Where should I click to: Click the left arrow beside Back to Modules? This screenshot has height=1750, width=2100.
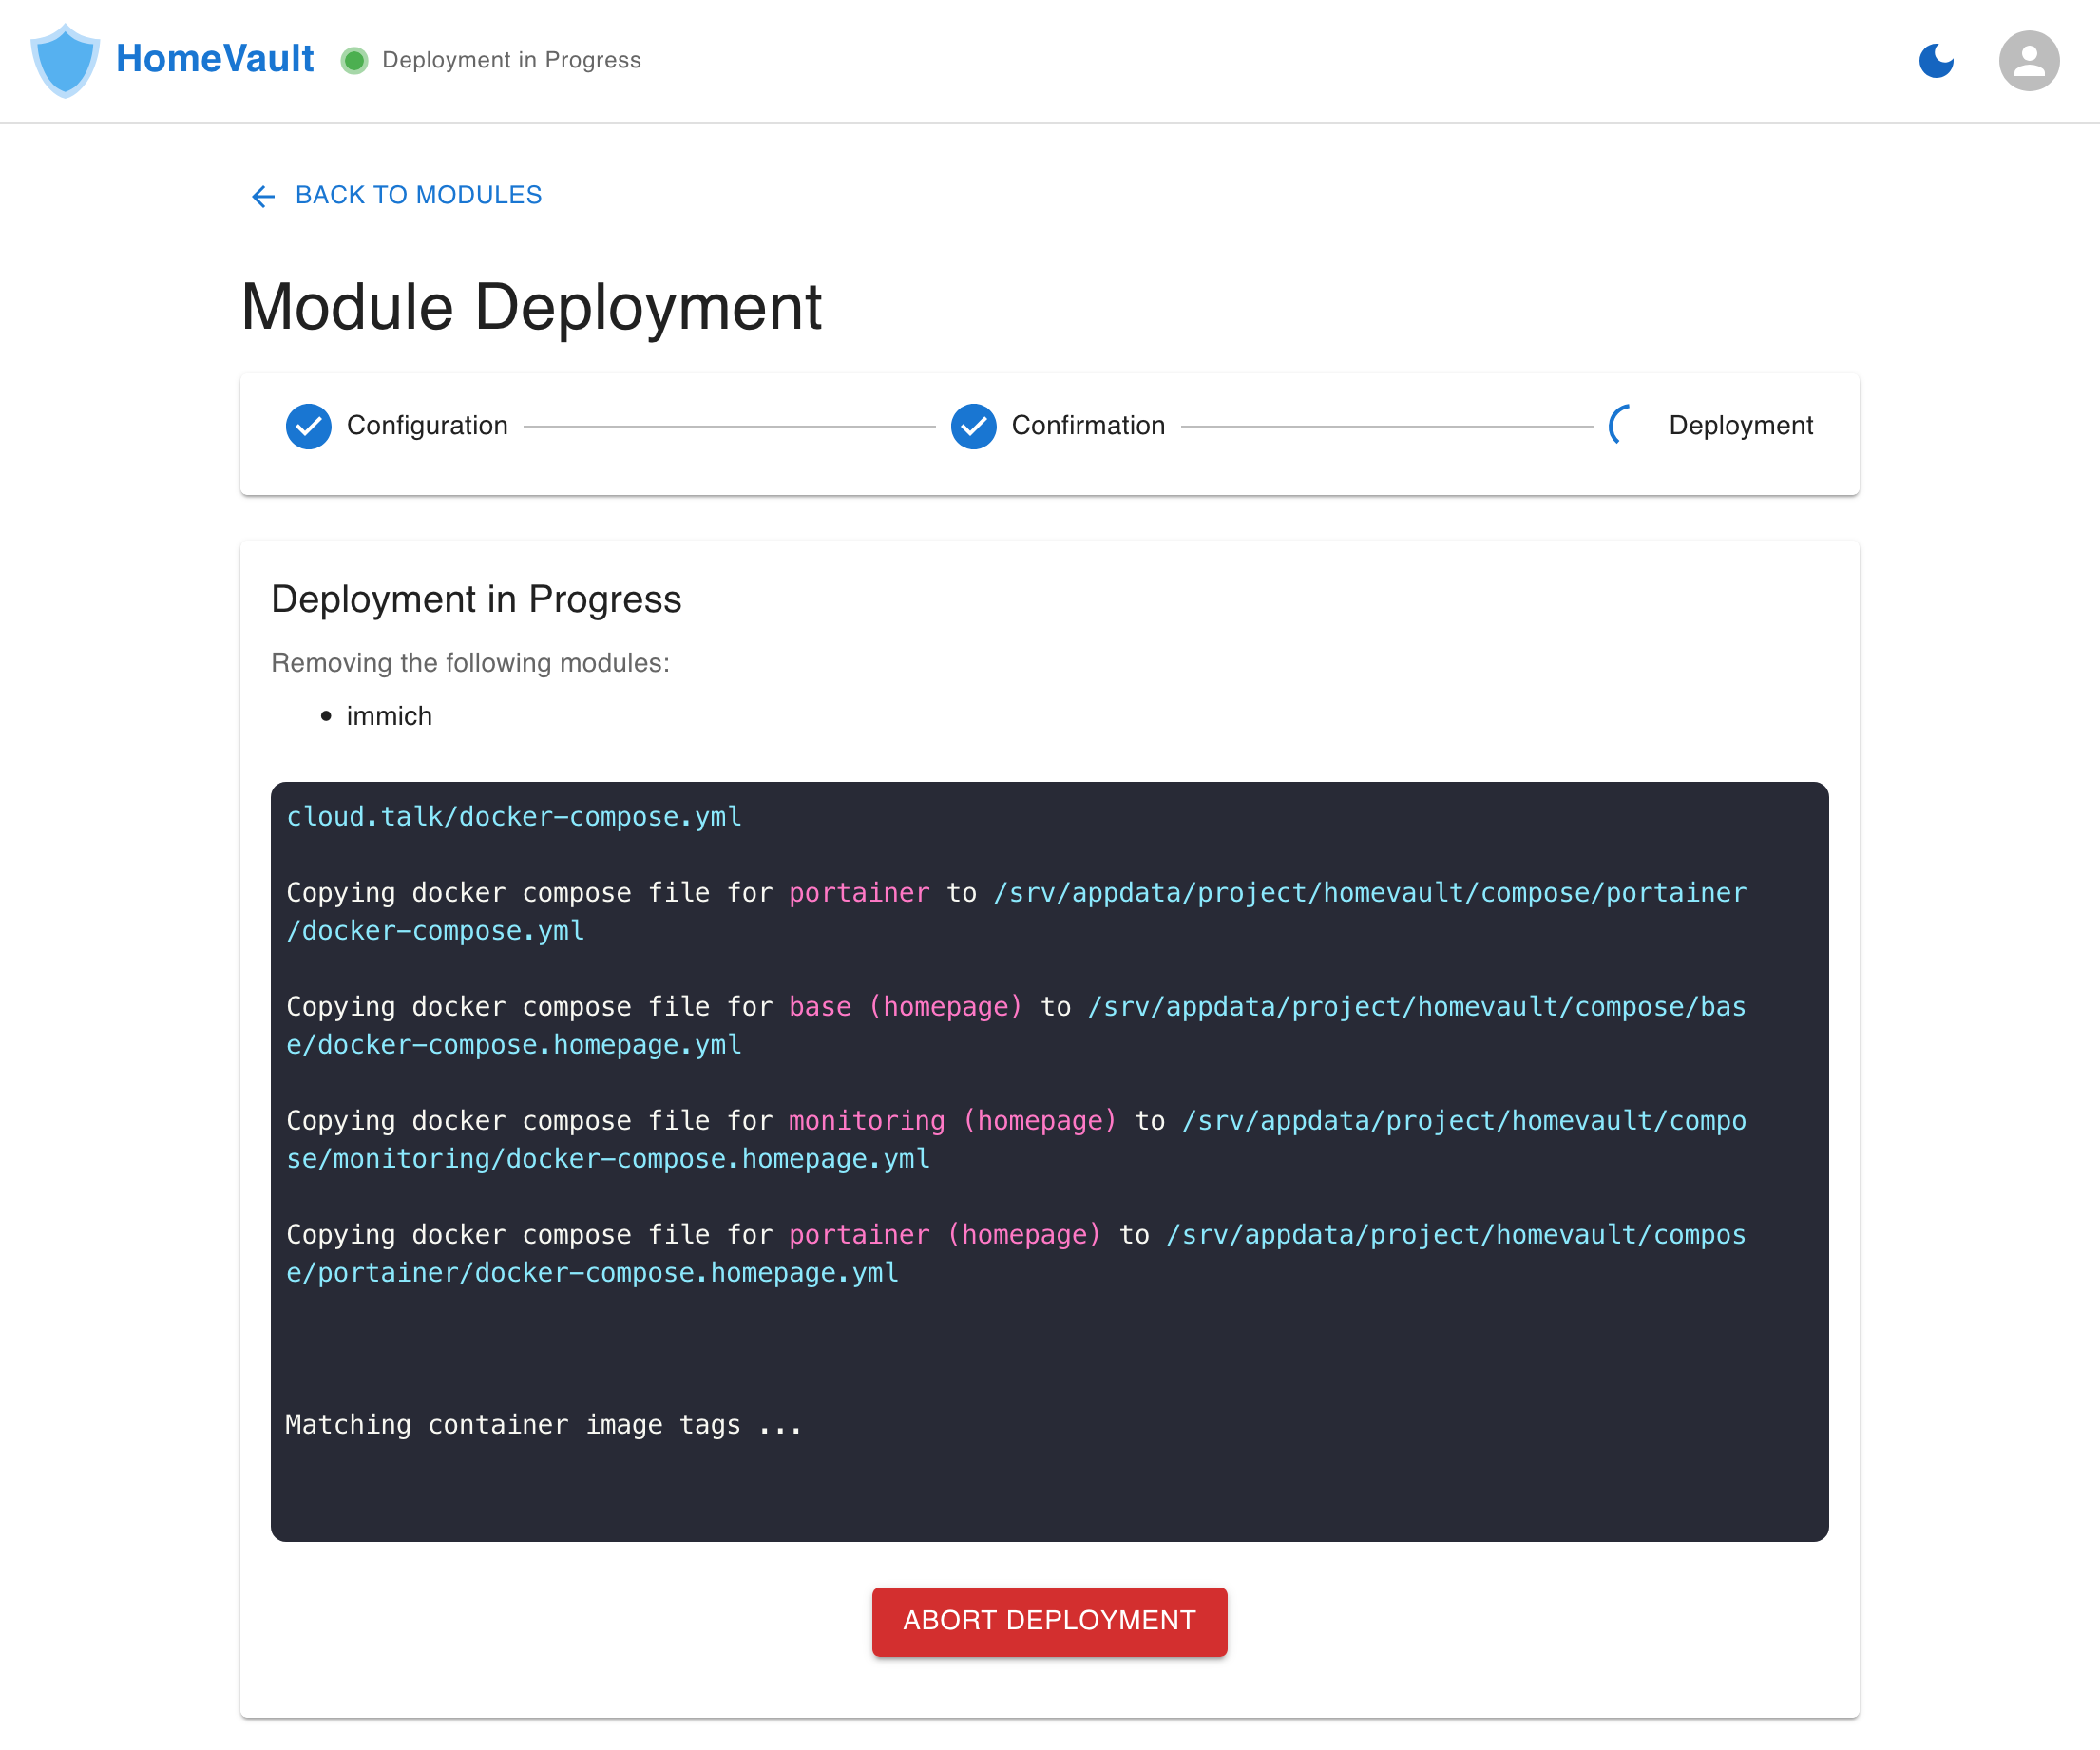point(263,196)
